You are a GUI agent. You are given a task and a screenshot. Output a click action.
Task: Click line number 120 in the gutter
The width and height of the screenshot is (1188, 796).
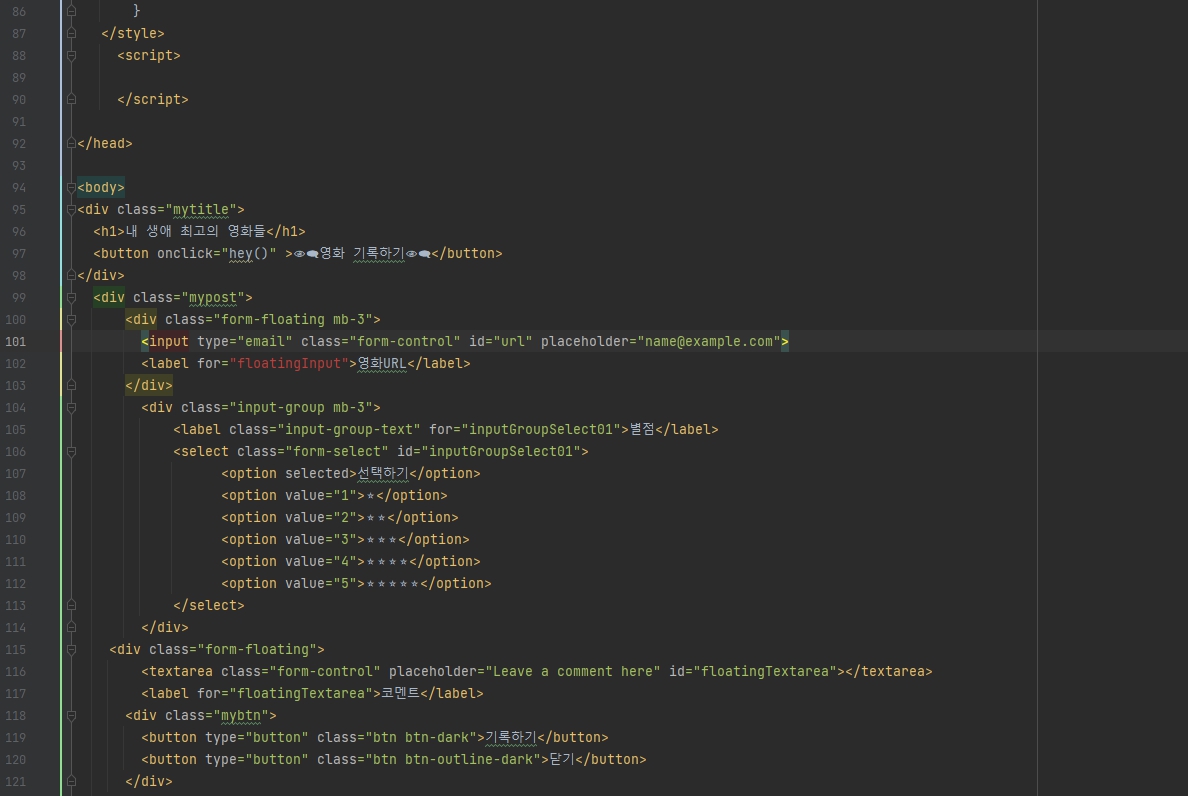(15, 760)
